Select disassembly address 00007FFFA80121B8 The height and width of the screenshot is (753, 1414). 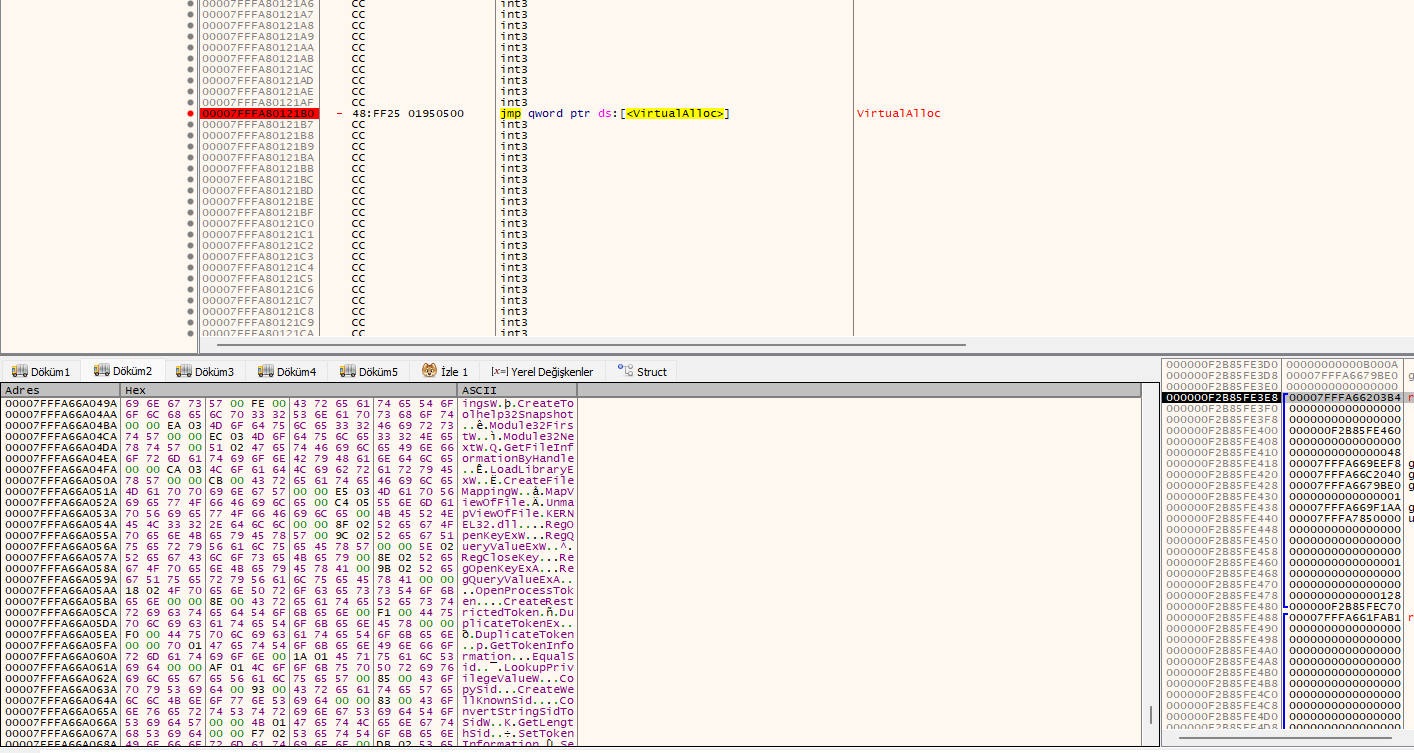pos(258,136)
